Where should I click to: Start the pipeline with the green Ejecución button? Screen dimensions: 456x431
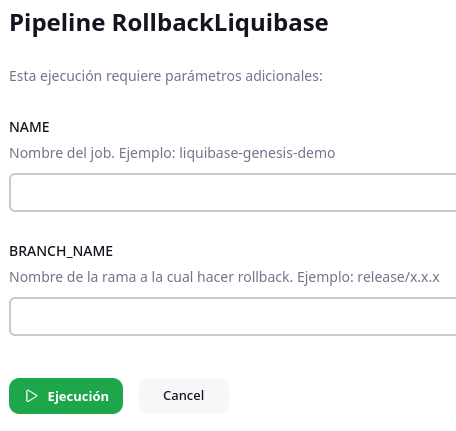click(x=66, y=396)
